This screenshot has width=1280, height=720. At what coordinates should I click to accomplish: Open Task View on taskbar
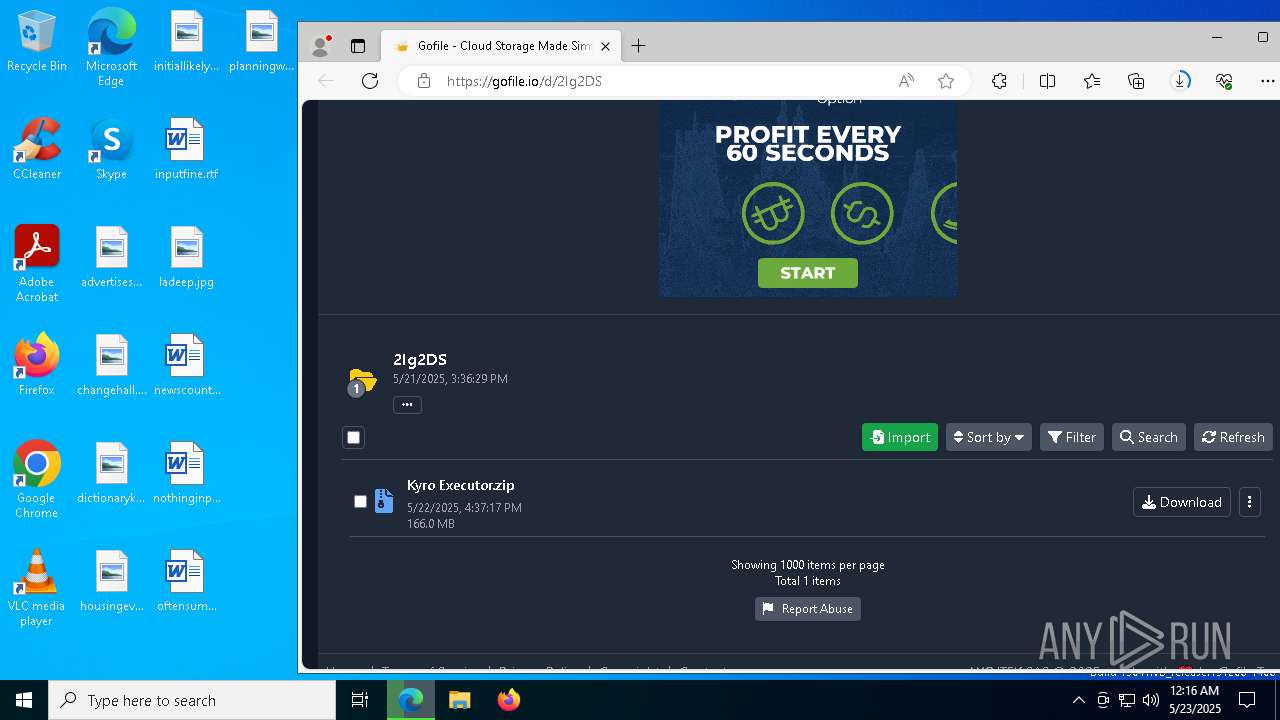(360, 700)
